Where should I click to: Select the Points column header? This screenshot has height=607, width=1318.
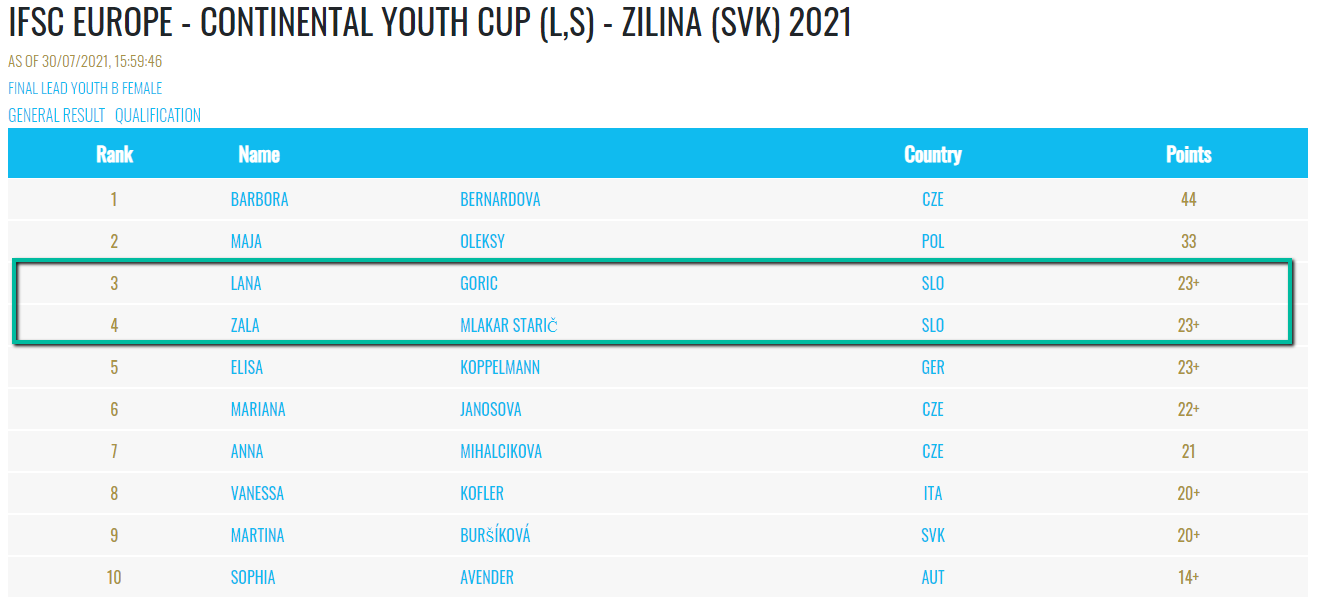coord(1189,154)
